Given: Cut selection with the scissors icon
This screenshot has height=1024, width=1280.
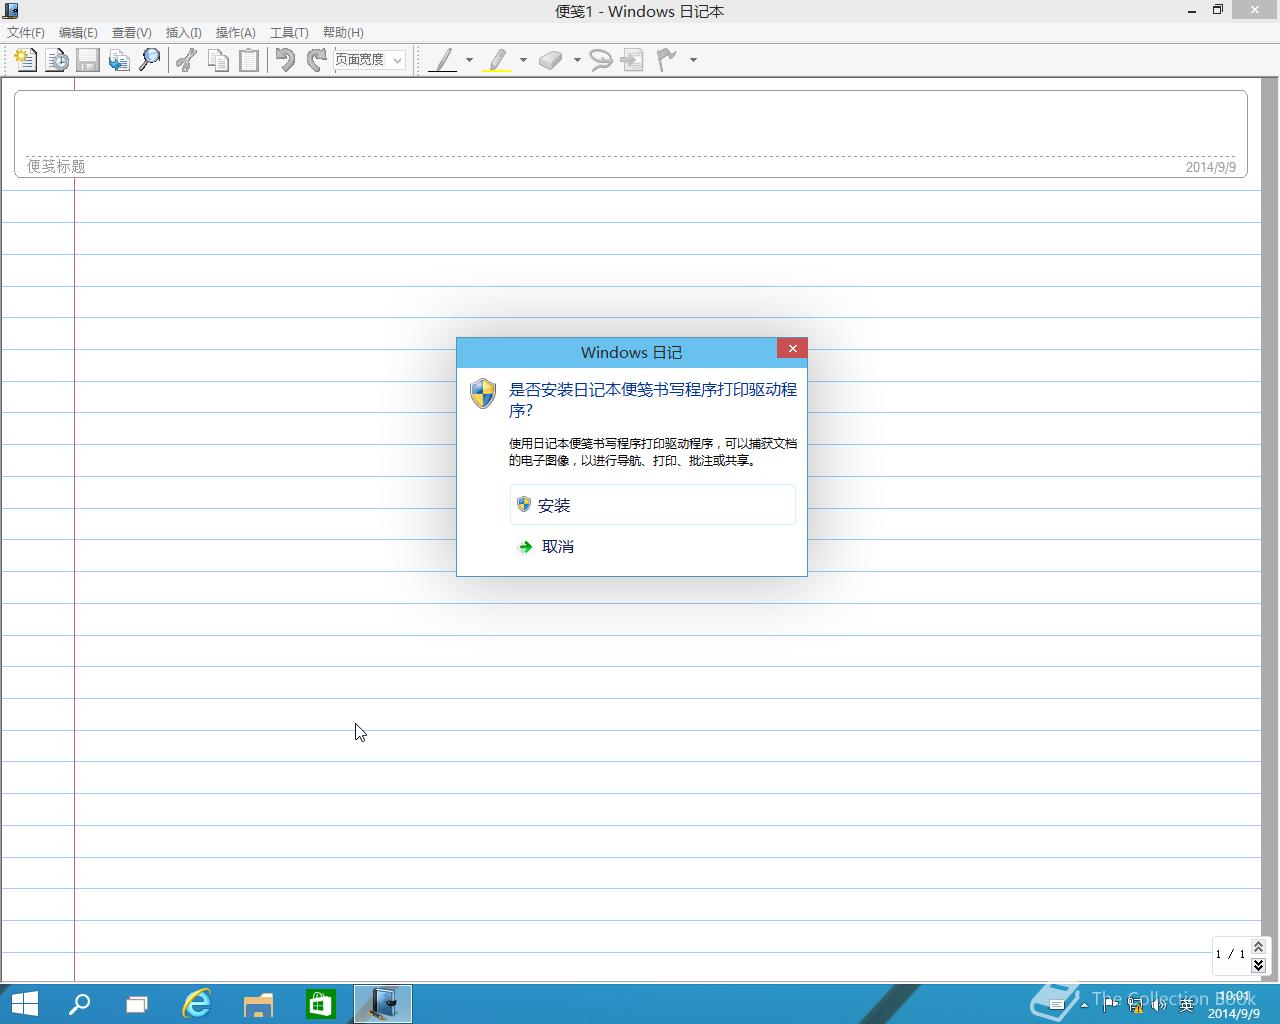Looking at the screenshot, I should pyautogui.click(x=186, y=60).
